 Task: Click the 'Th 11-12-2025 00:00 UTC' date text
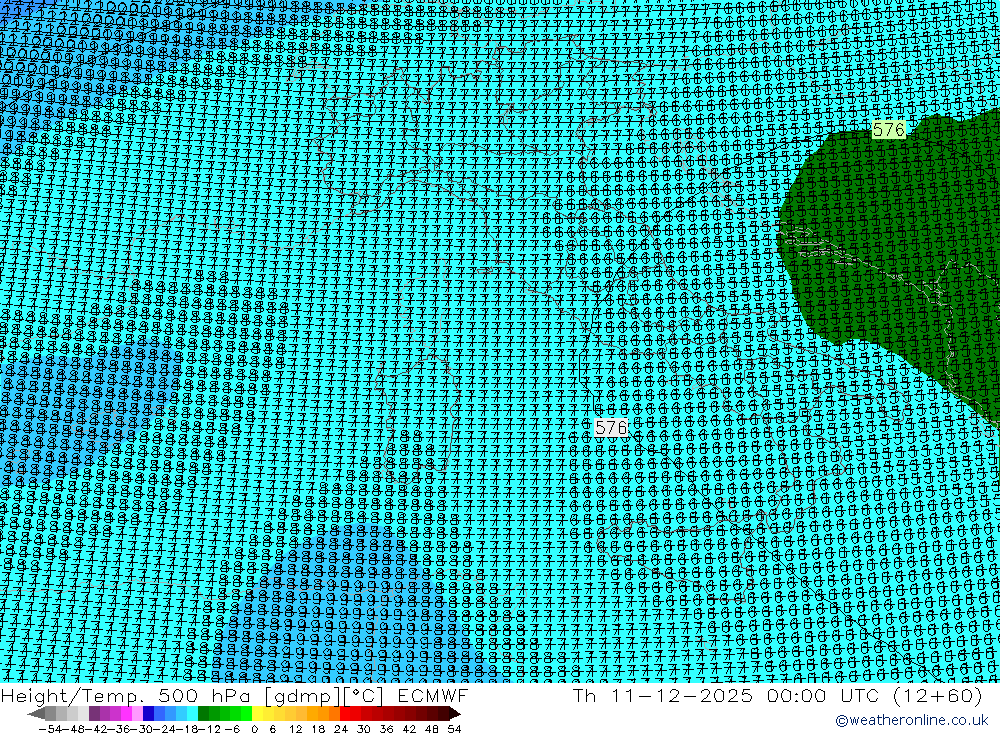coord(726,696)
